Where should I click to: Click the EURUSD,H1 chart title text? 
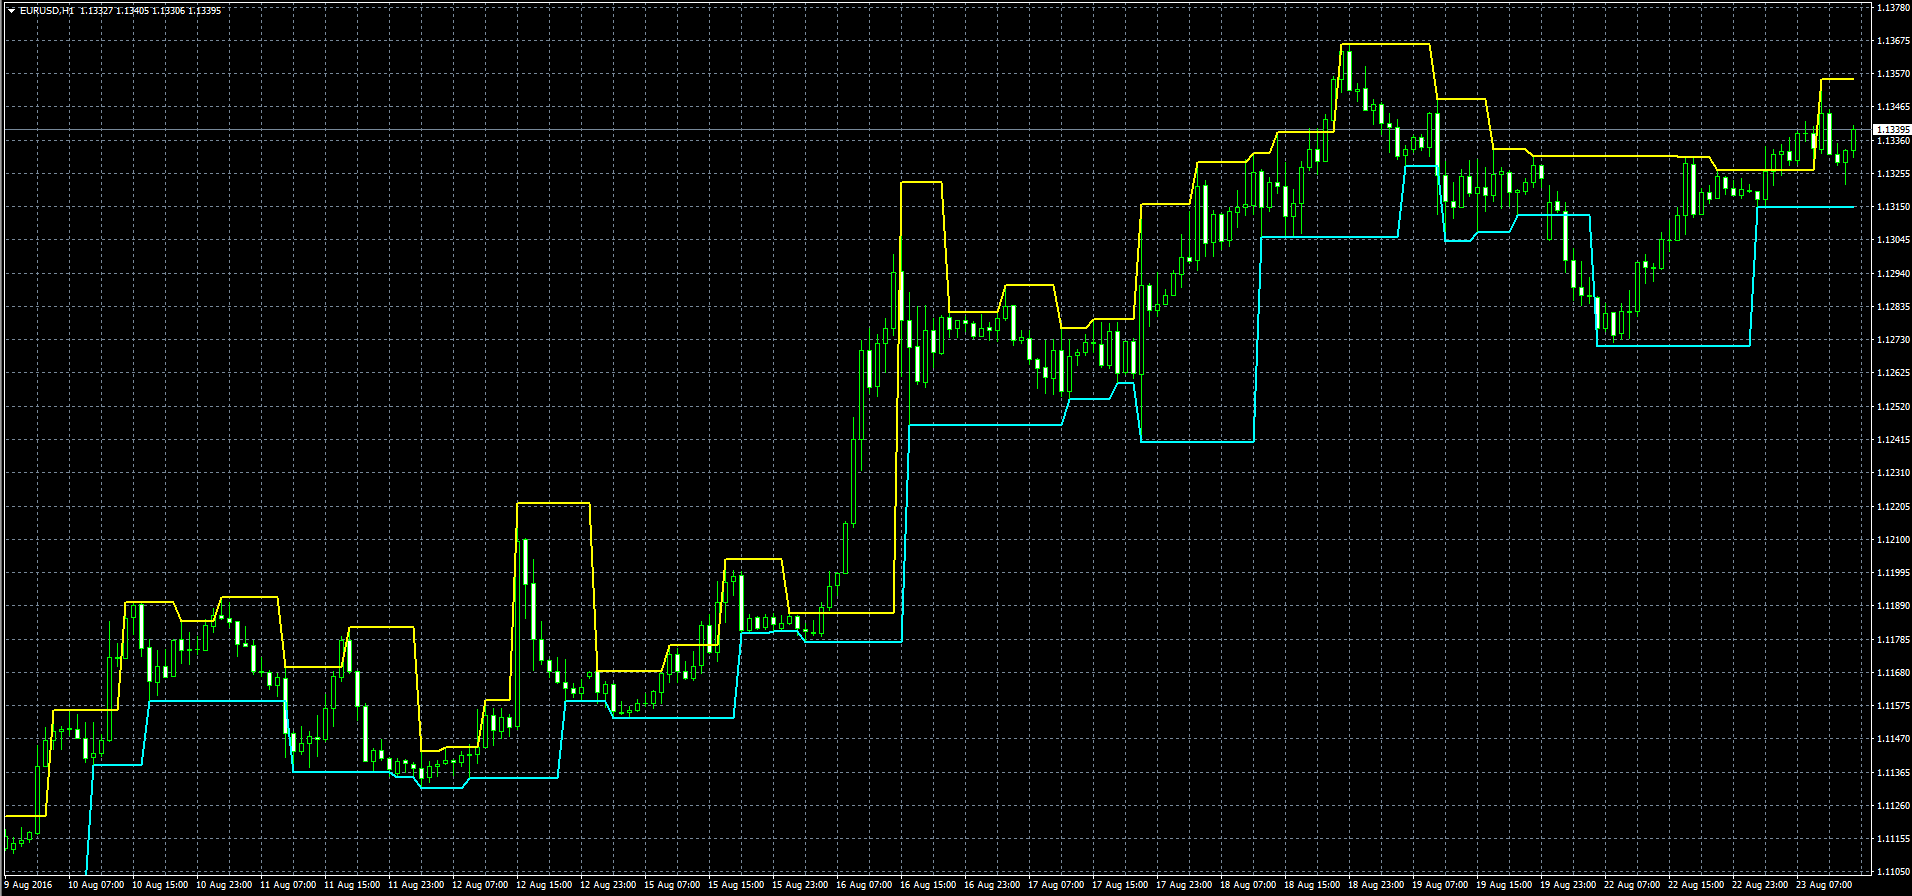[46, 10]
